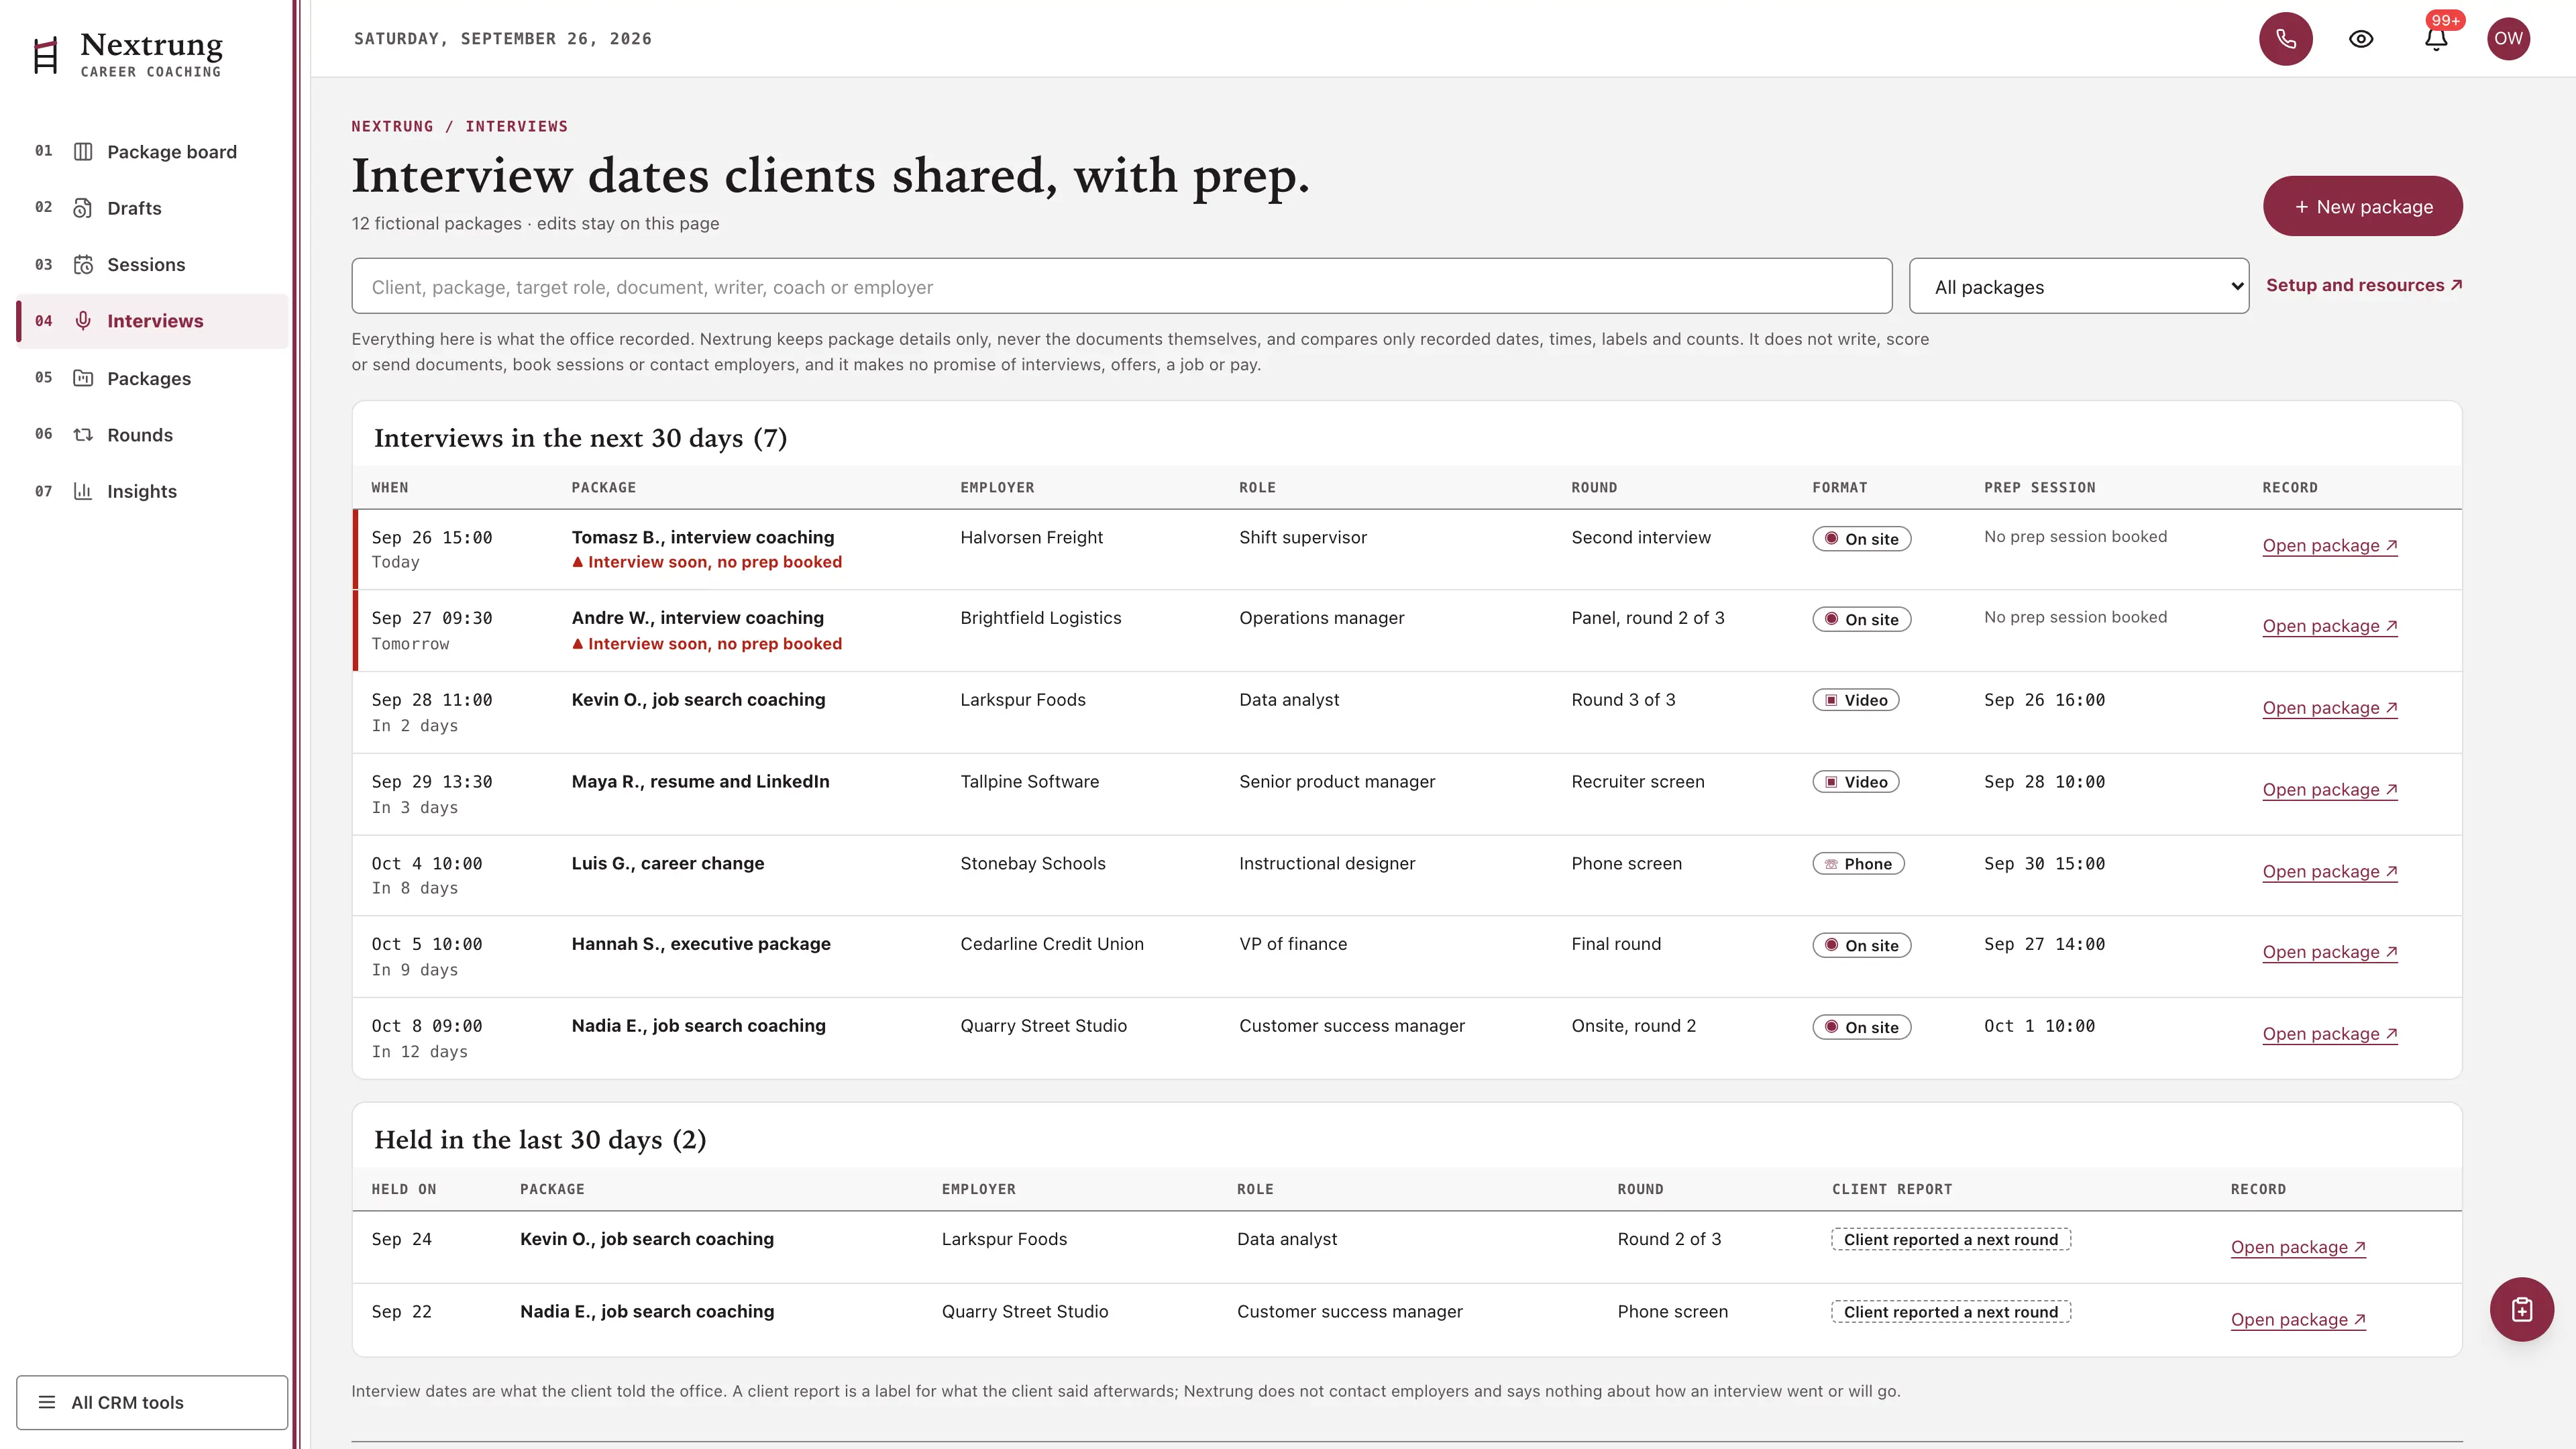Screen dimensions: 2576x1449
Task: Open package for Andre W. row
Action: tap(2330, 627)
